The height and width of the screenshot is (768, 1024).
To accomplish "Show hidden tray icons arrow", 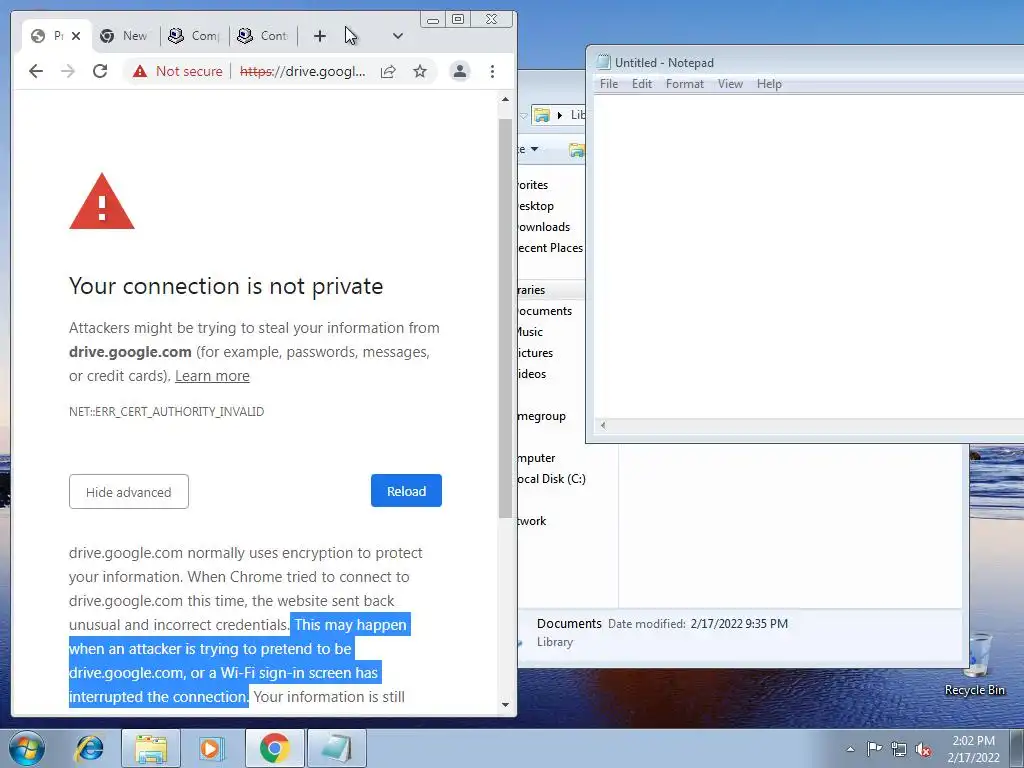I will tap(850, 749).
